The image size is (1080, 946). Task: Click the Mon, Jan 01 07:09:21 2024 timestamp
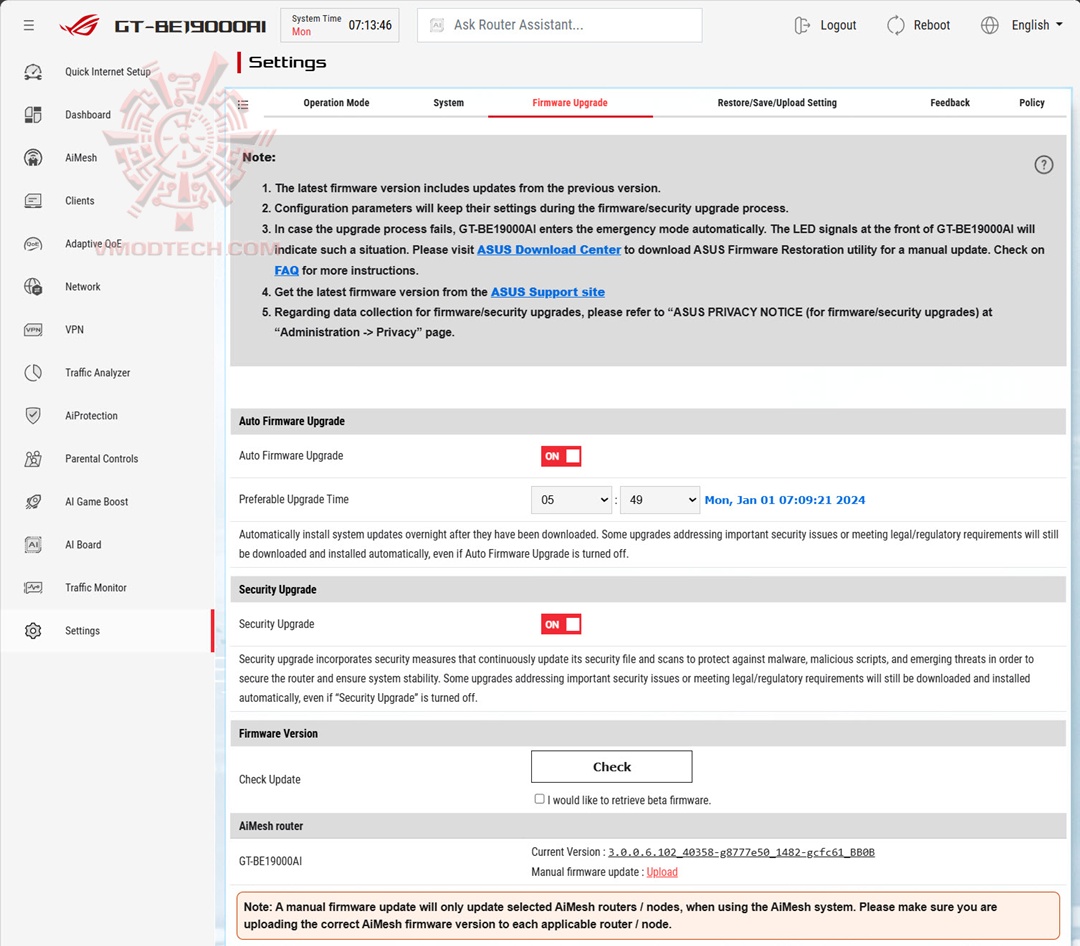coord(785,500)
